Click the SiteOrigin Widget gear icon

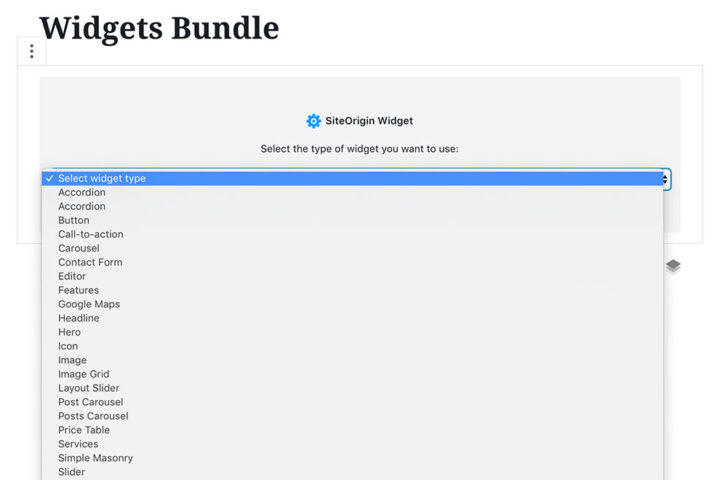click(314, 121)
